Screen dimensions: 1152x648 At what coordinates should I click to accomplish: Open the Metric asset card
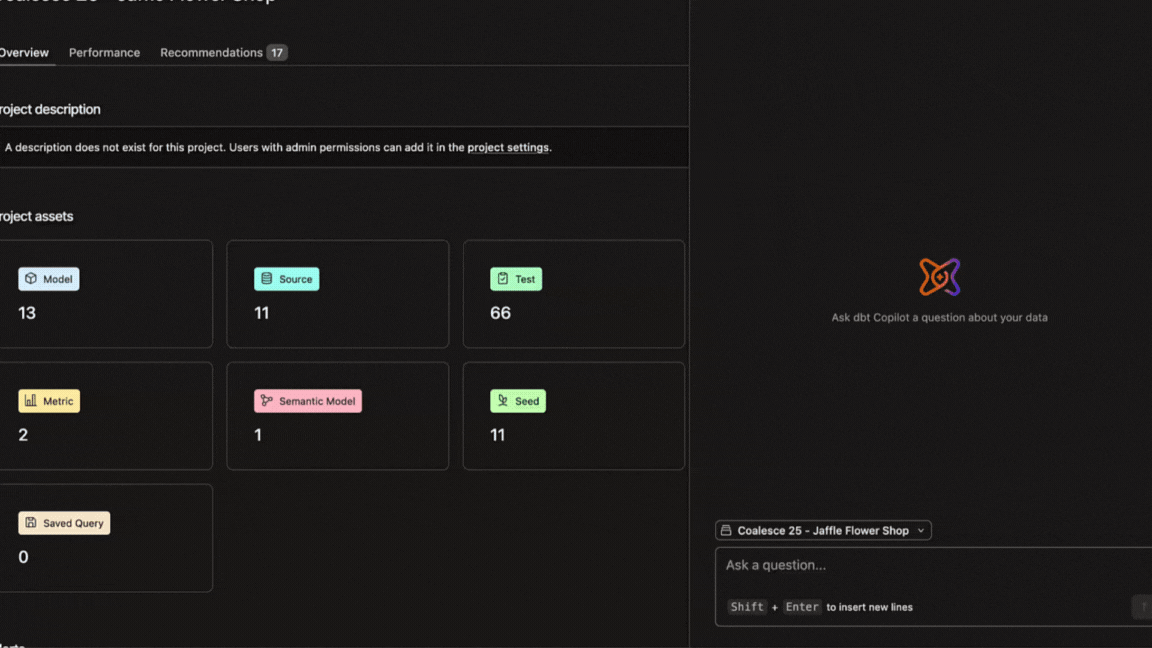click(x=106, y=416)
